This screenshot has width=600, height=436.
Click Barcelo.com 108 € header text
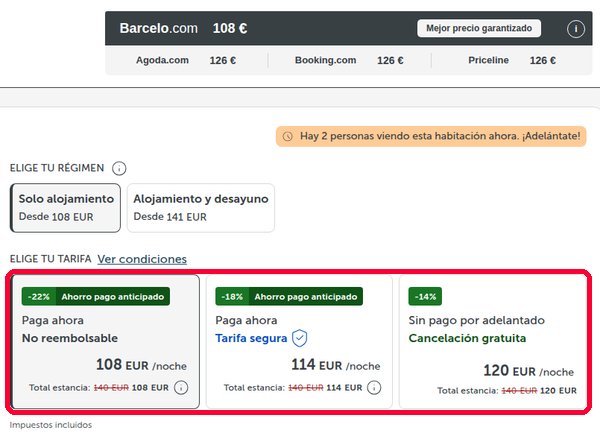[183, 28]
